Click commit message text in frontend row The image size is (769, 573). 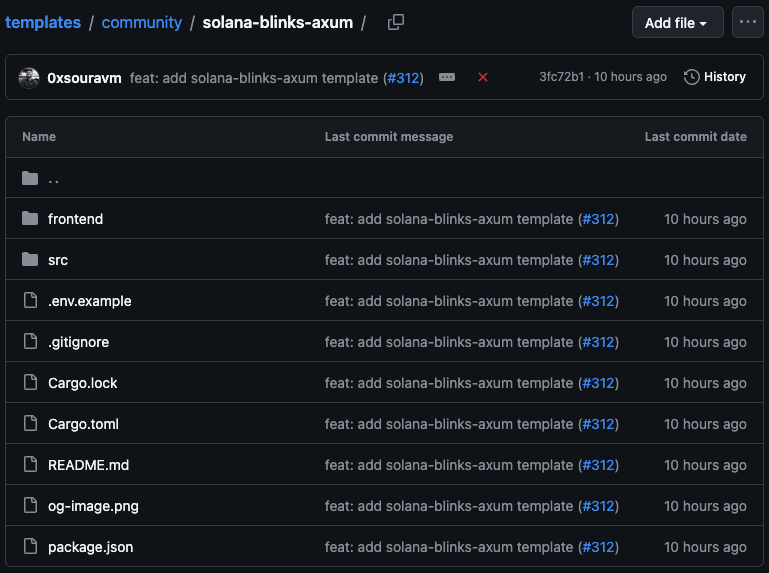[449, 219]
